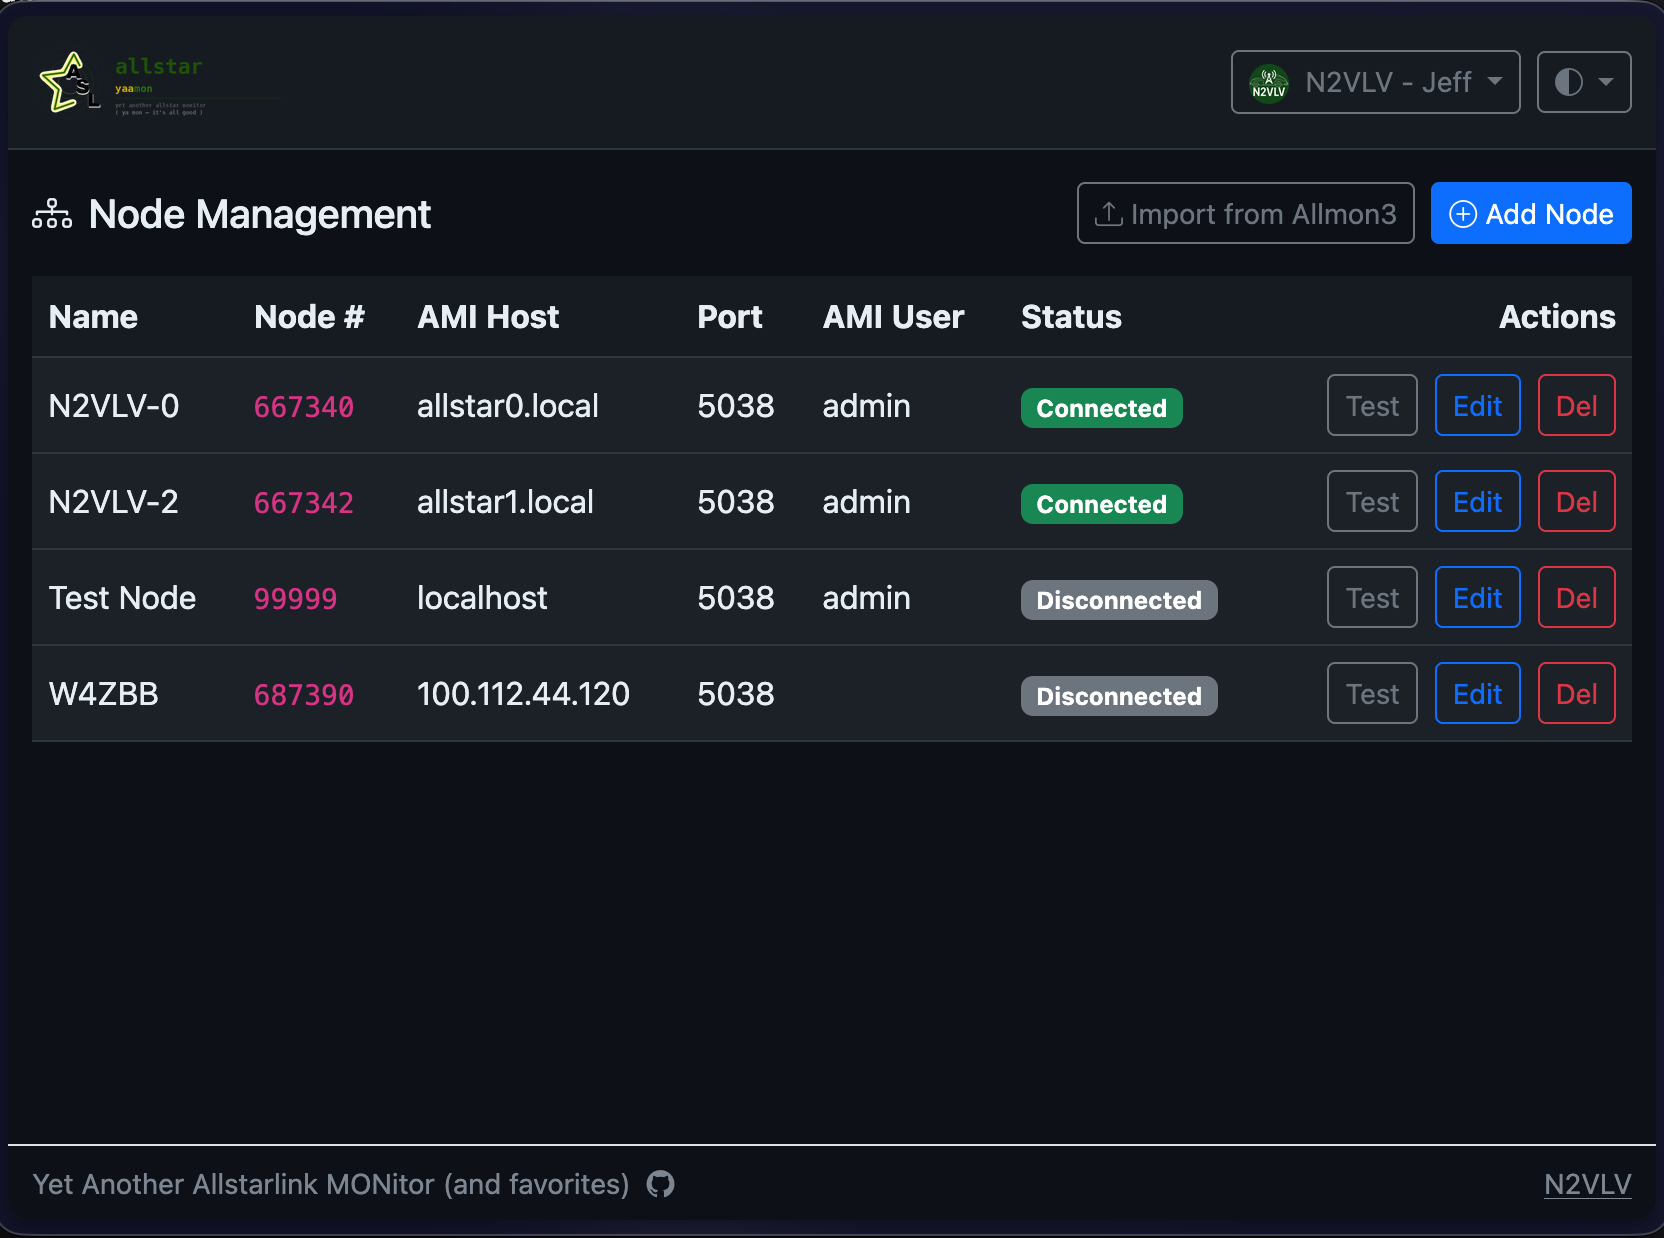
Task: Click the Node Management page heading
Action: 260,214
